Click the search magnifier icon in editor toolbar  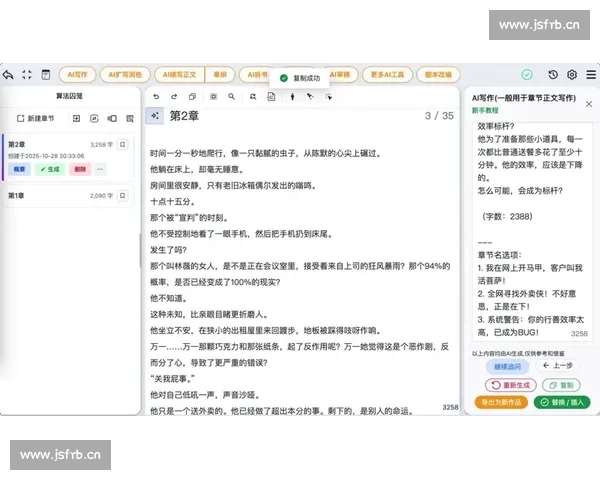click(x=231, y=97)
